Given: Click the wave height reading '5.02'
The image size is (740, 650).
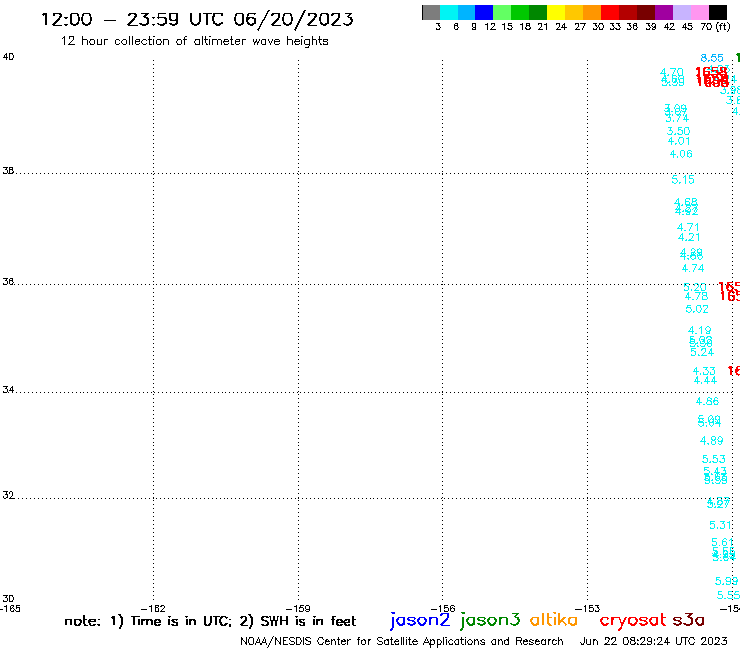Looking at the screenshot, I should click(x=697, y=309).
